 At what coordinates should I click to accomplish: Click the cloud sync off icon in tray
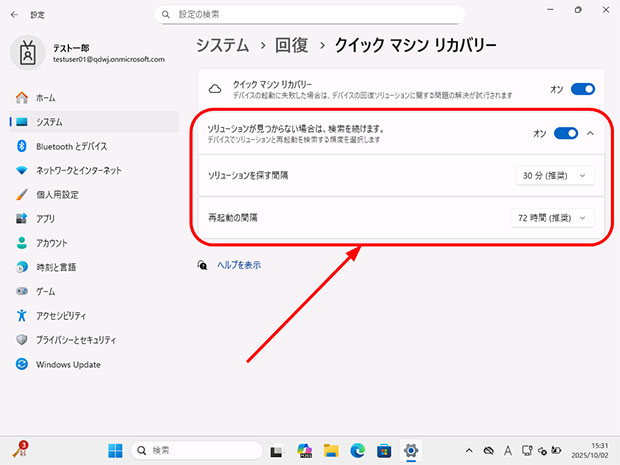point(489,450)
